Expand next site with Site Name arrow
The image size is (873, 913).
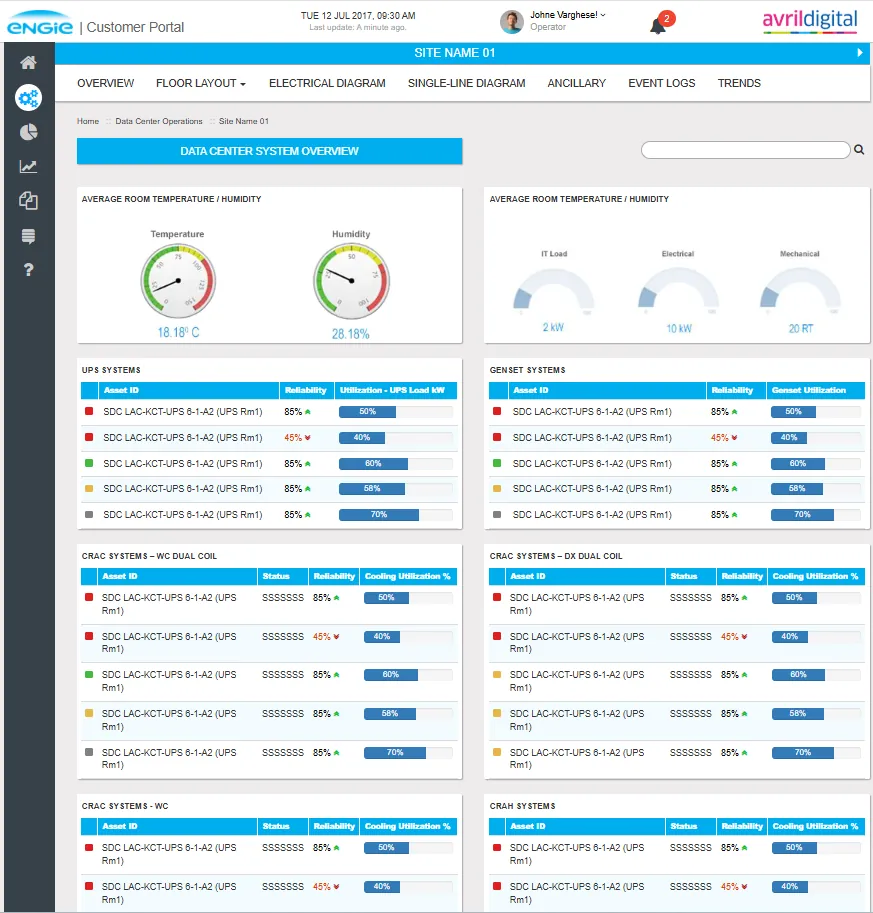pyautogui.click(x=860, y=52)
